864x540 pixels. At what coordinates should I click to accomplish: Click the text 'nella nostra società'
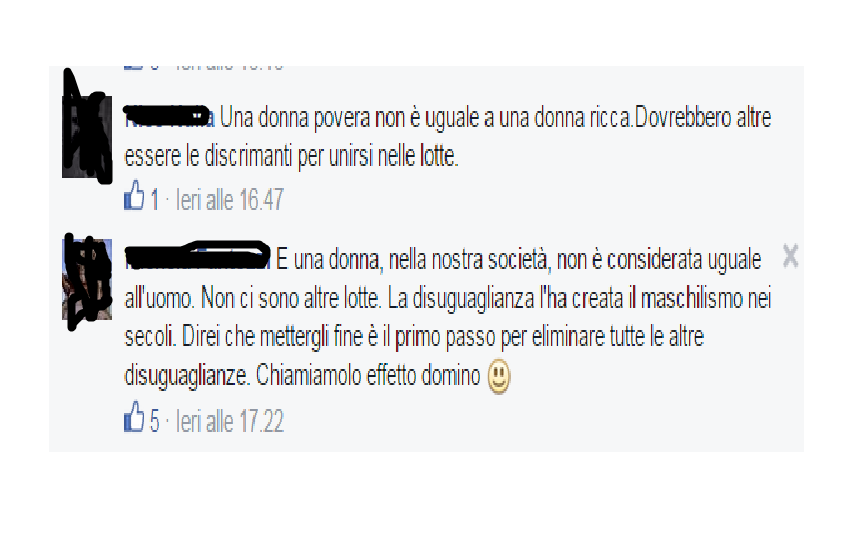point(469,259)
